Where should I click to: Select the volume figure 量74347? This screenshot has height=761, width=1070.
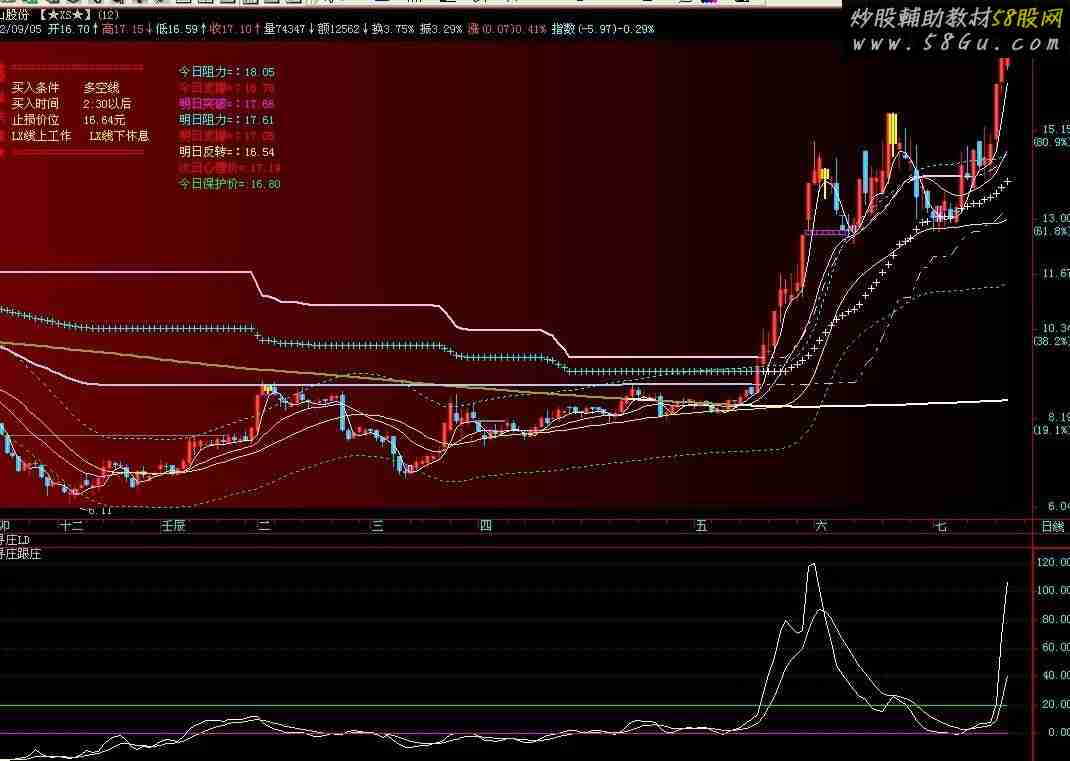coord(285,29)
